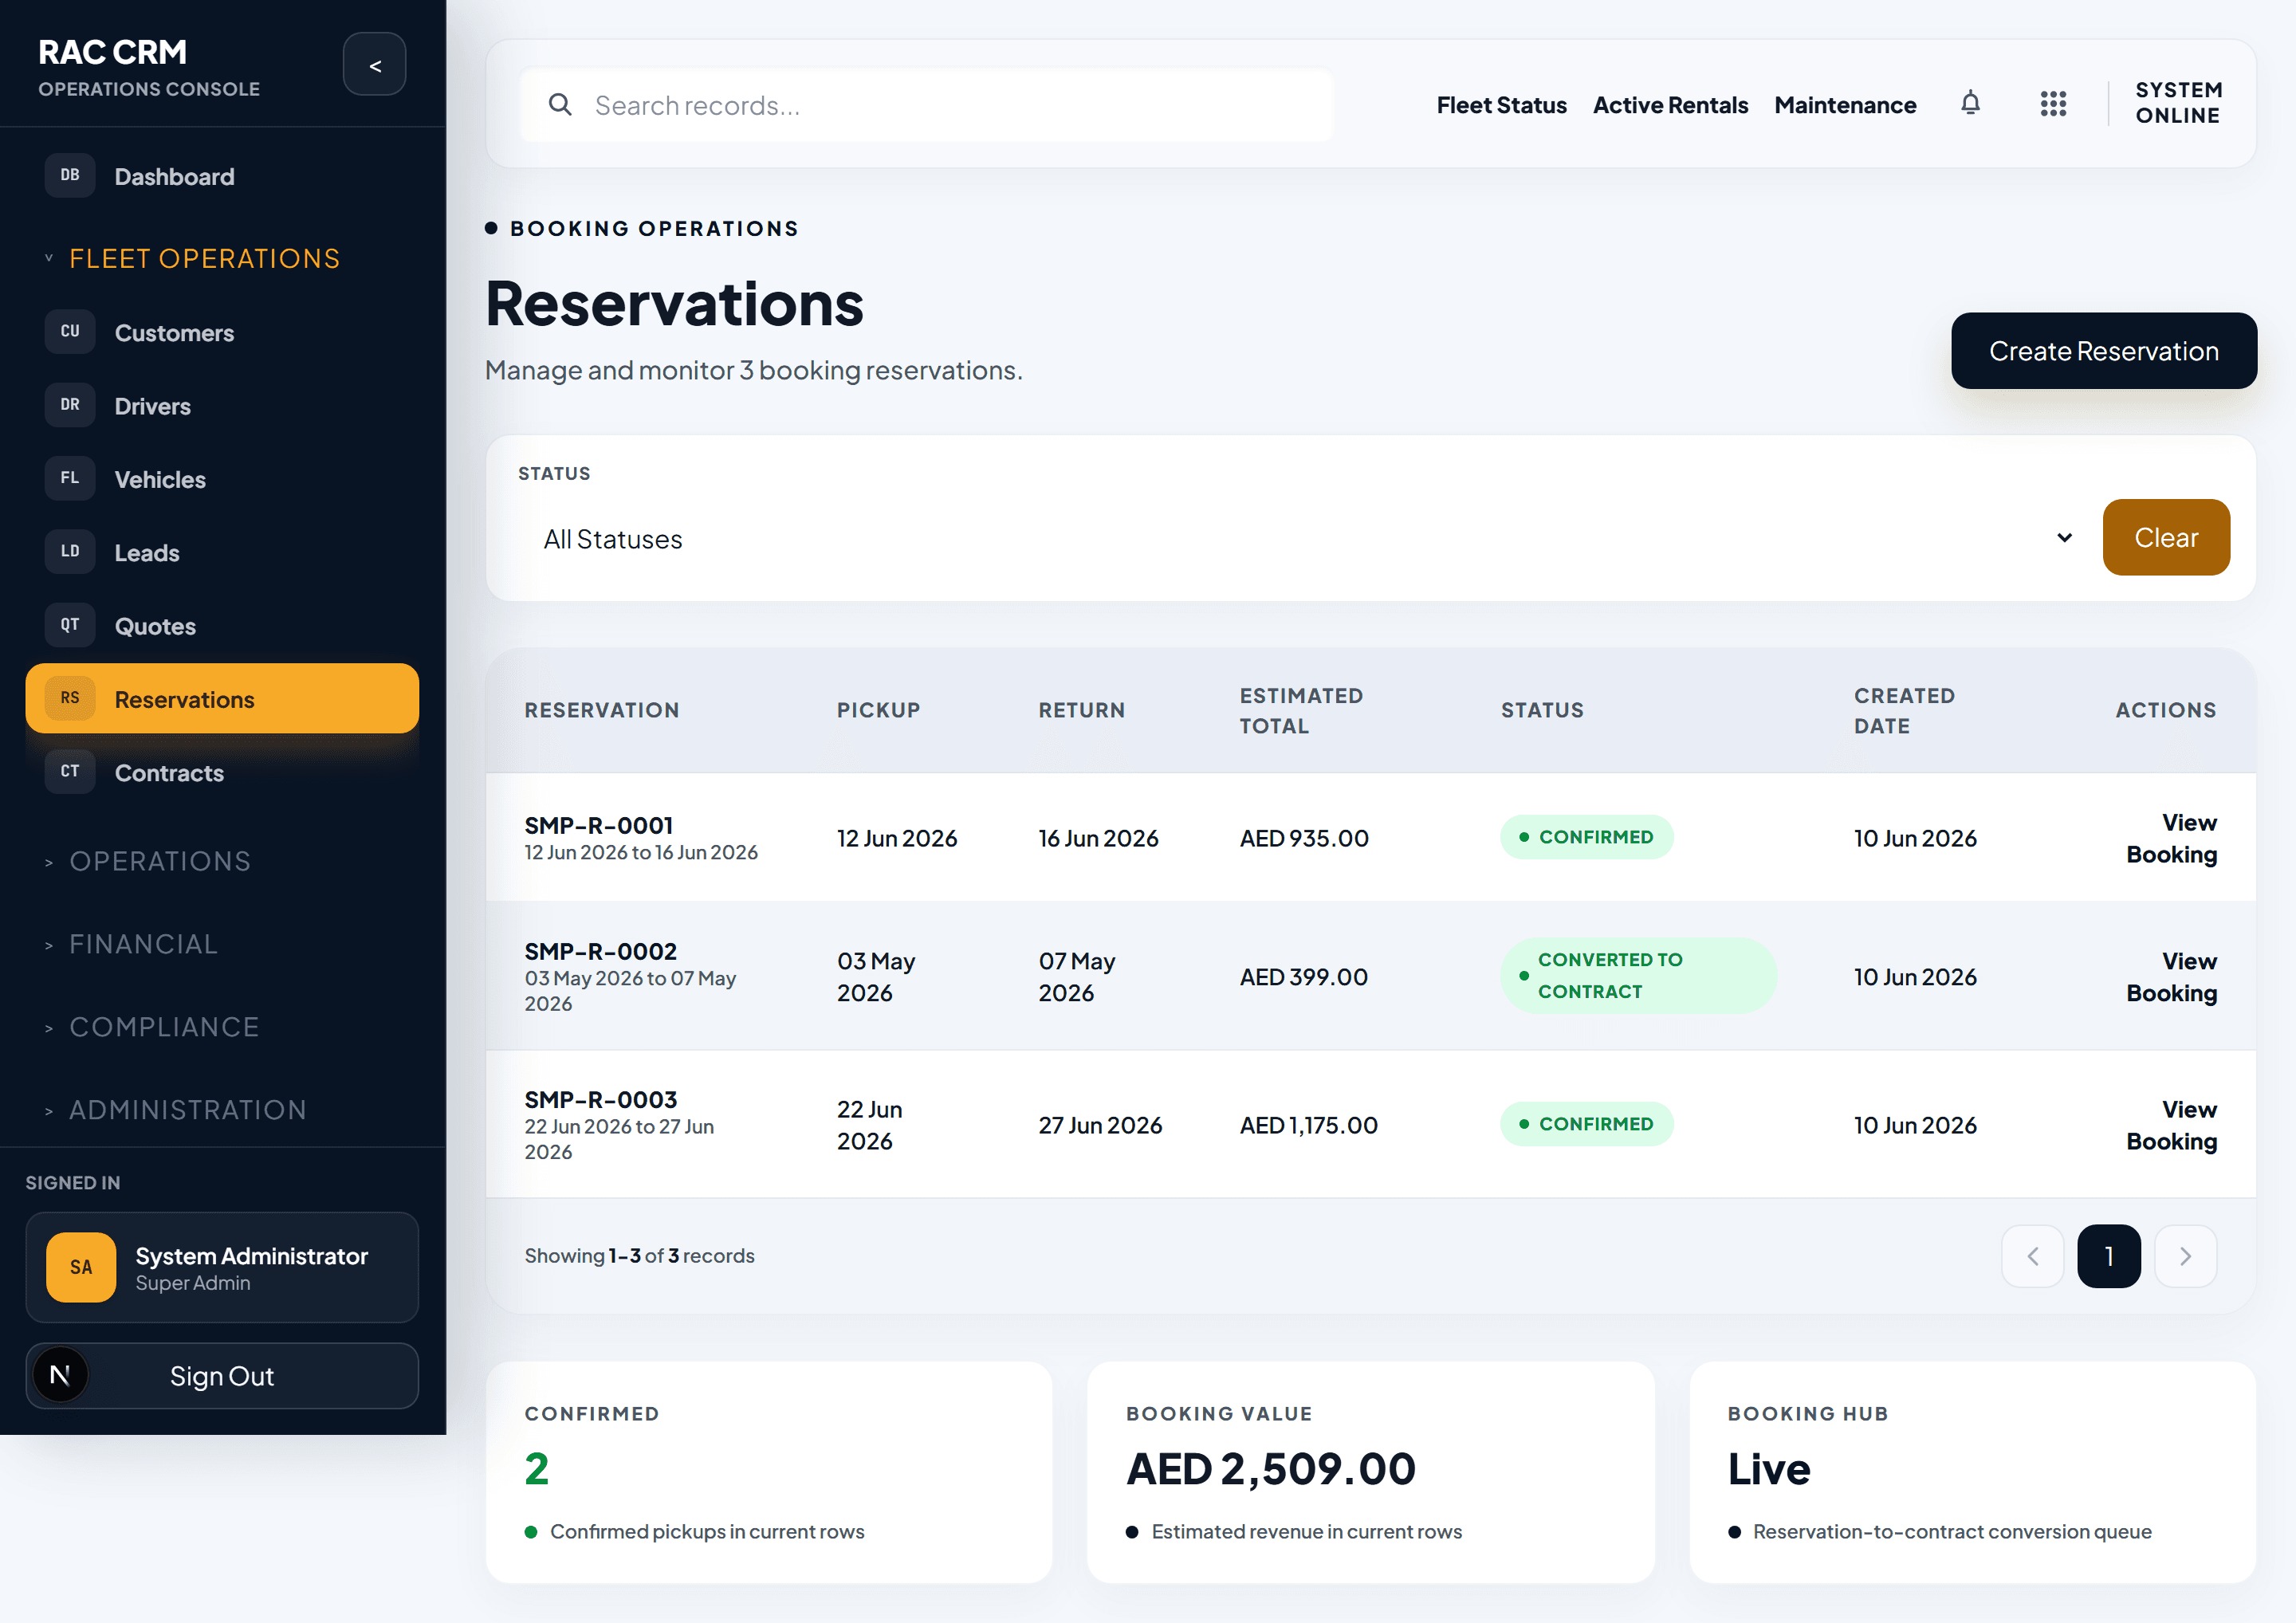Open Maintenance link

coord(1845,105)
